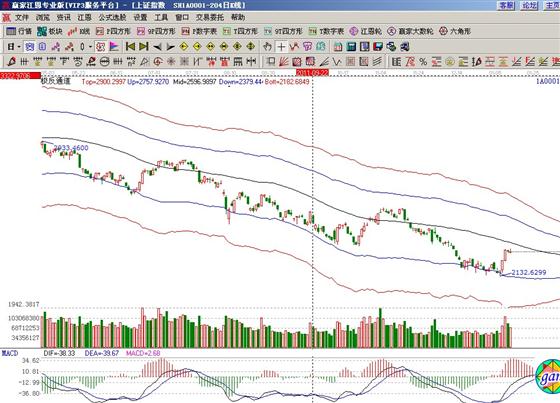The height and width of the screenshot is (403, 560).
Task: Select the red spiral drawing tool
Action: point(158,62)
